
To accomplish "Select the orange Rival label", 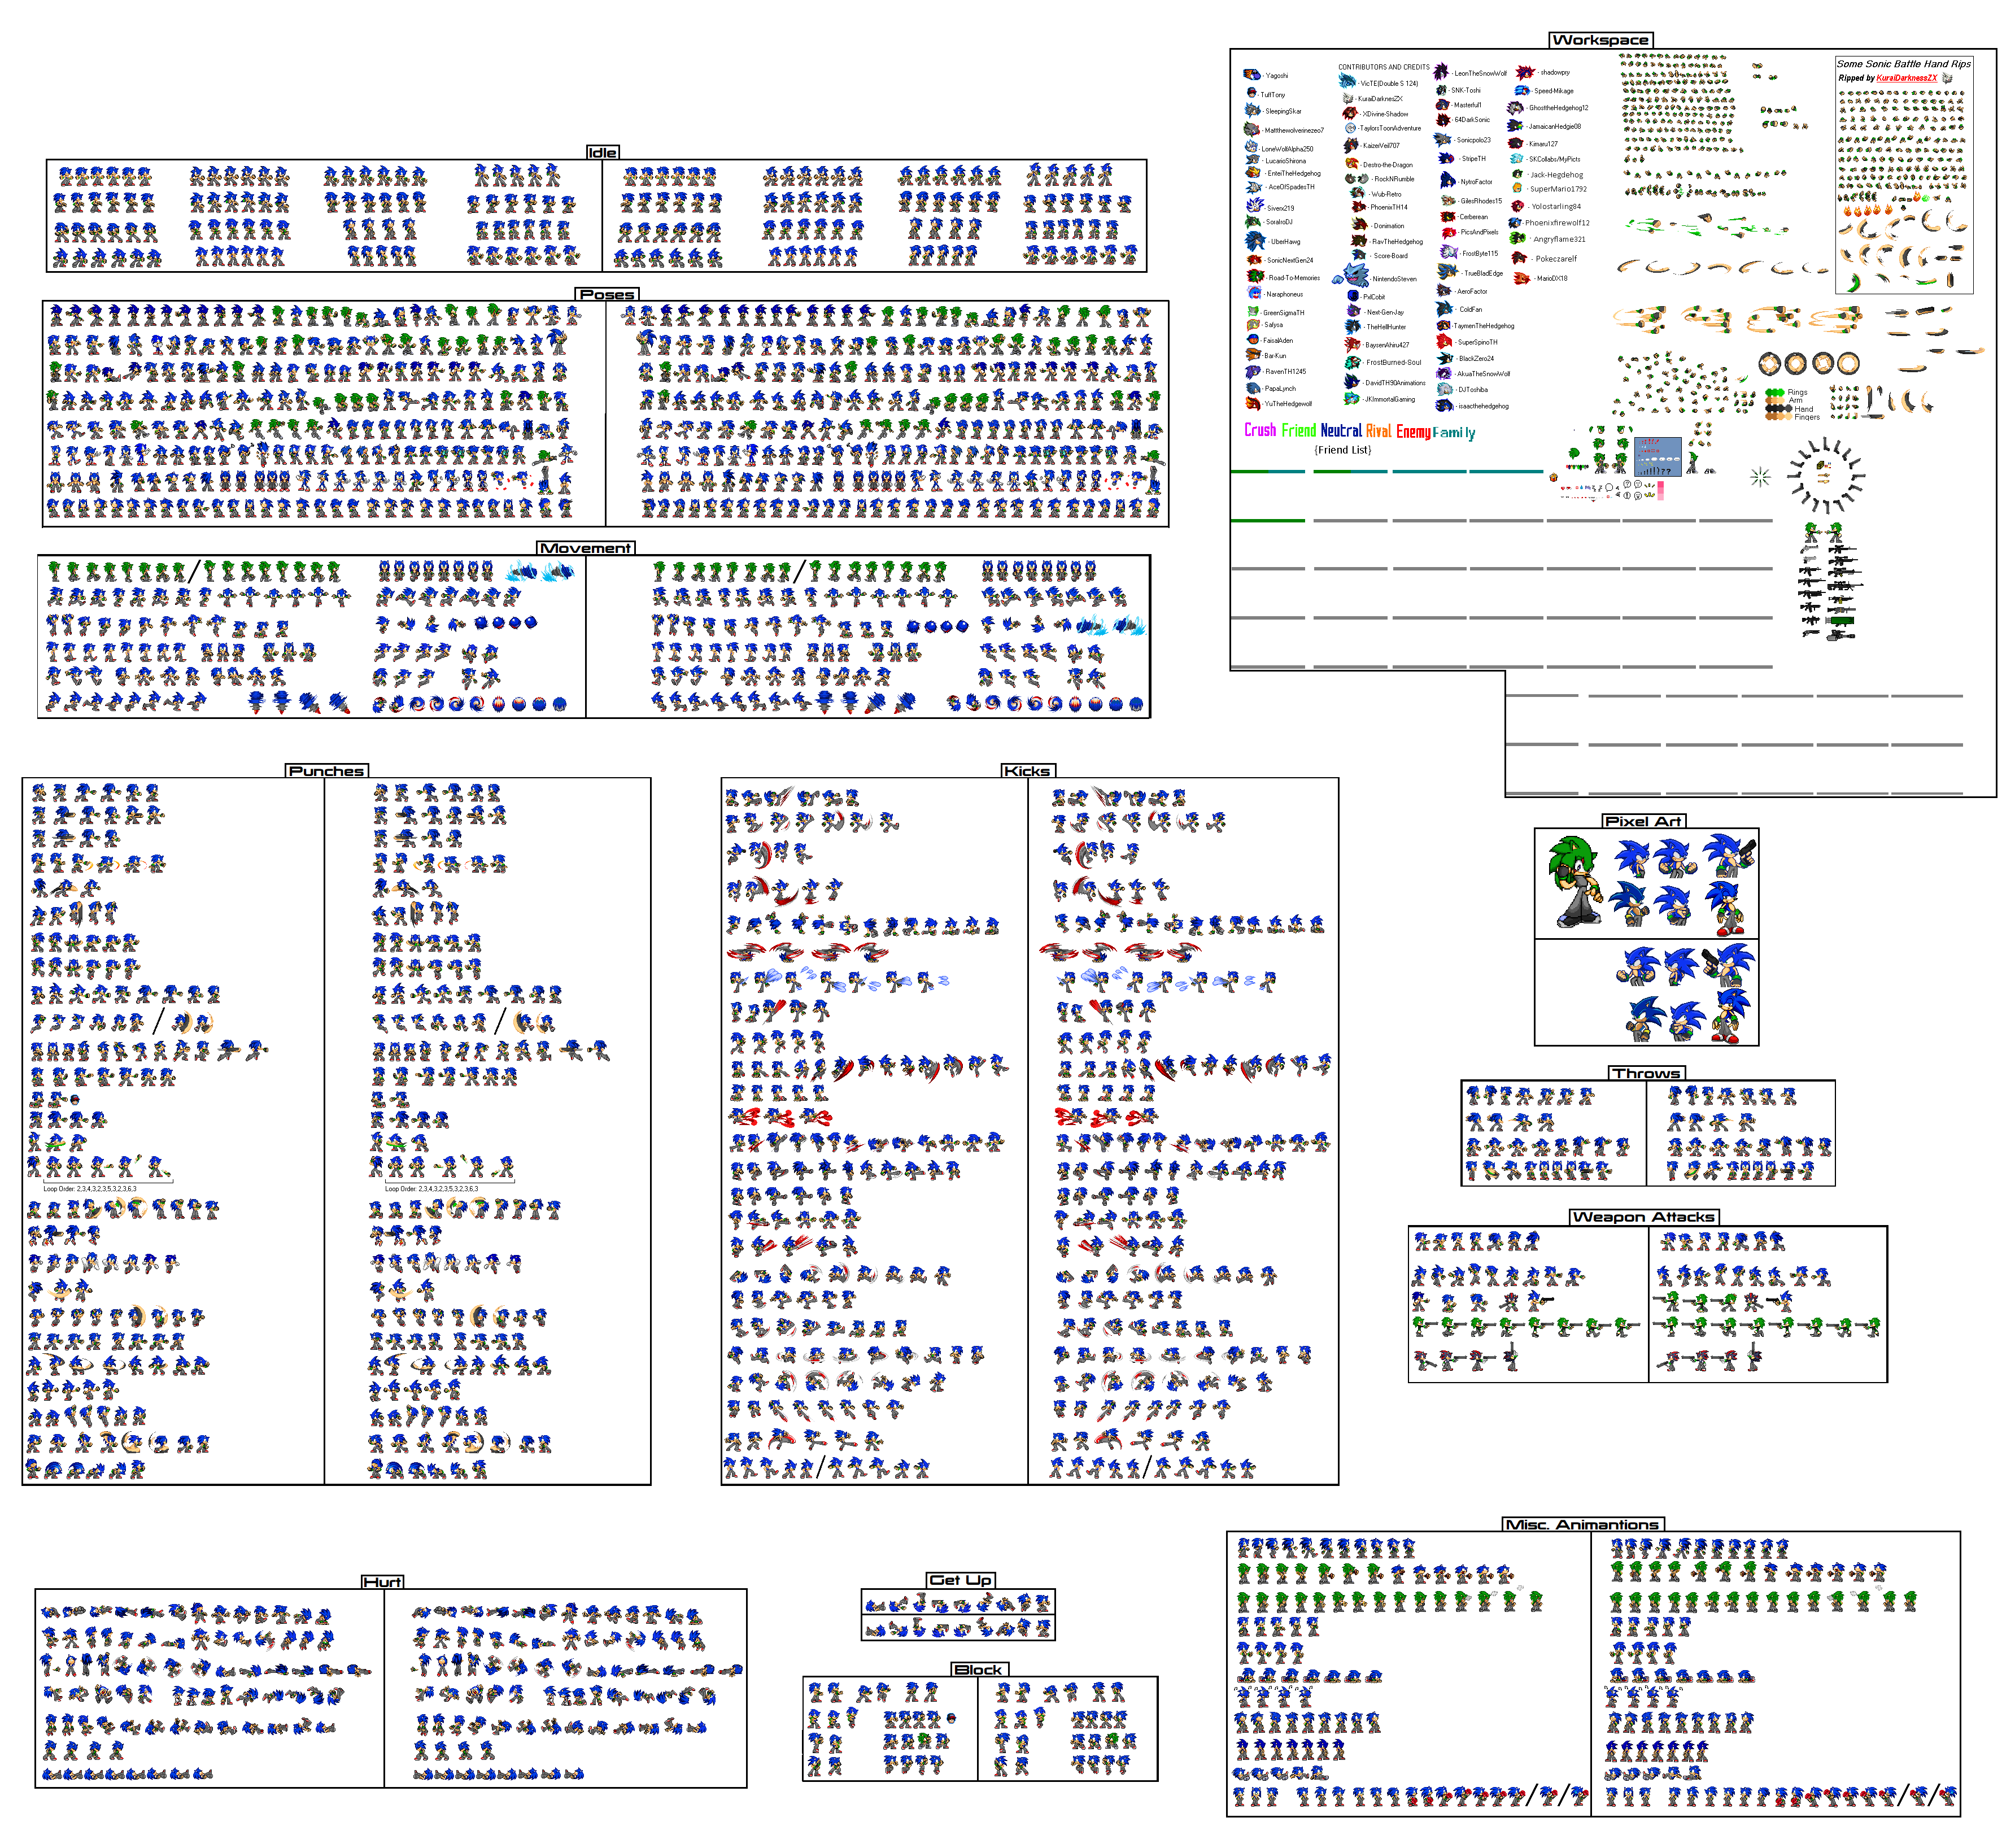I will tap(1378, 430).
